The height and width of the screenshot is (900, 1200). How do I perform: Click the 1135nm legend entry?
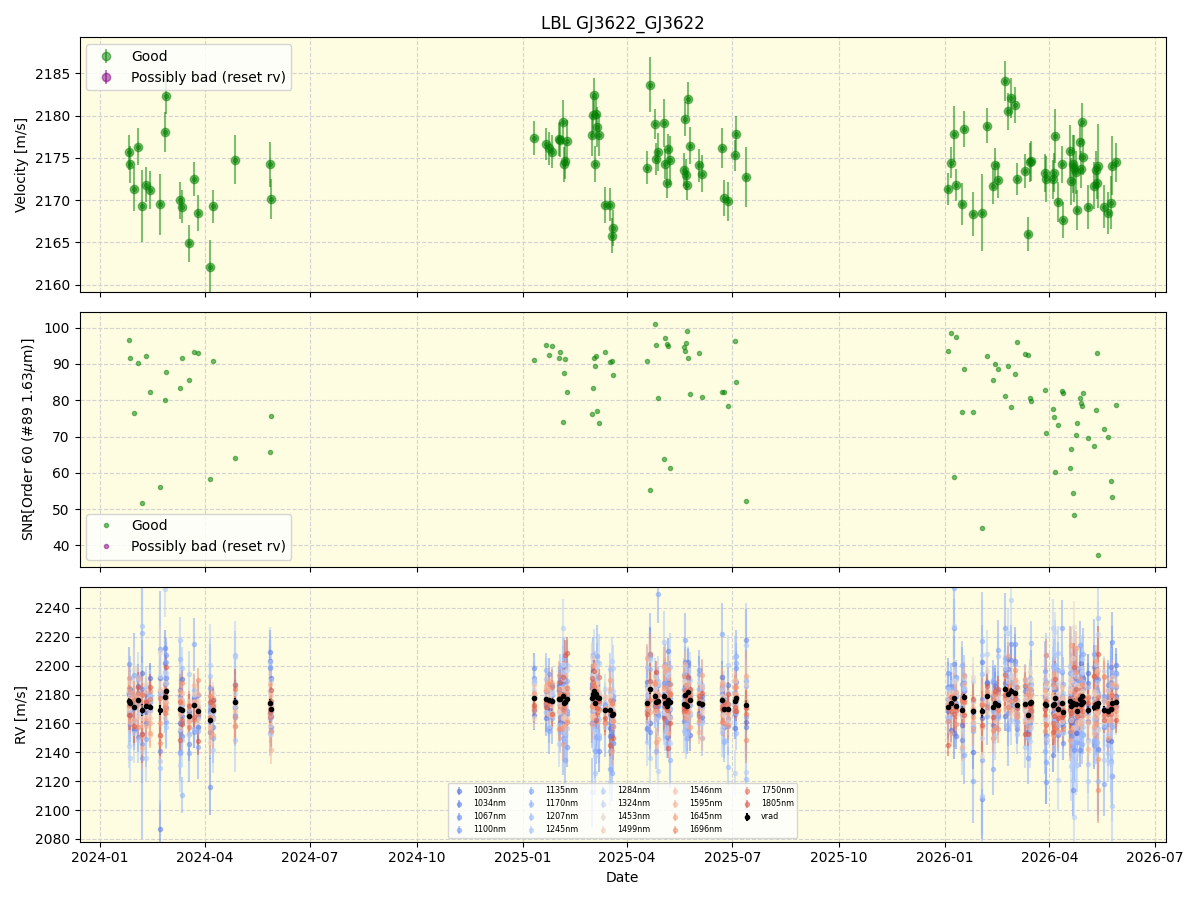coord(561,790)
